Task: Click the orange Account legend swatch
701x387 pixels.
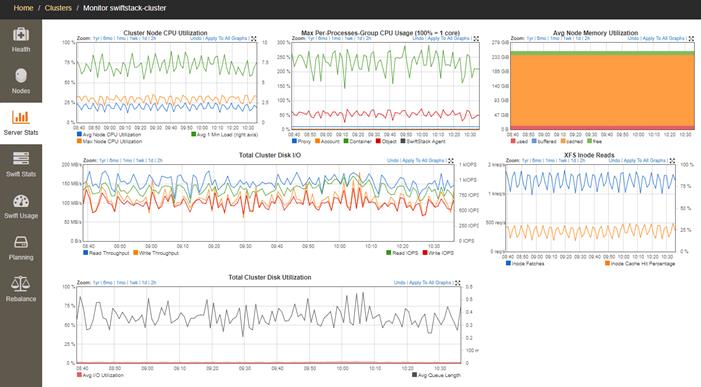Action: (317, 141)
